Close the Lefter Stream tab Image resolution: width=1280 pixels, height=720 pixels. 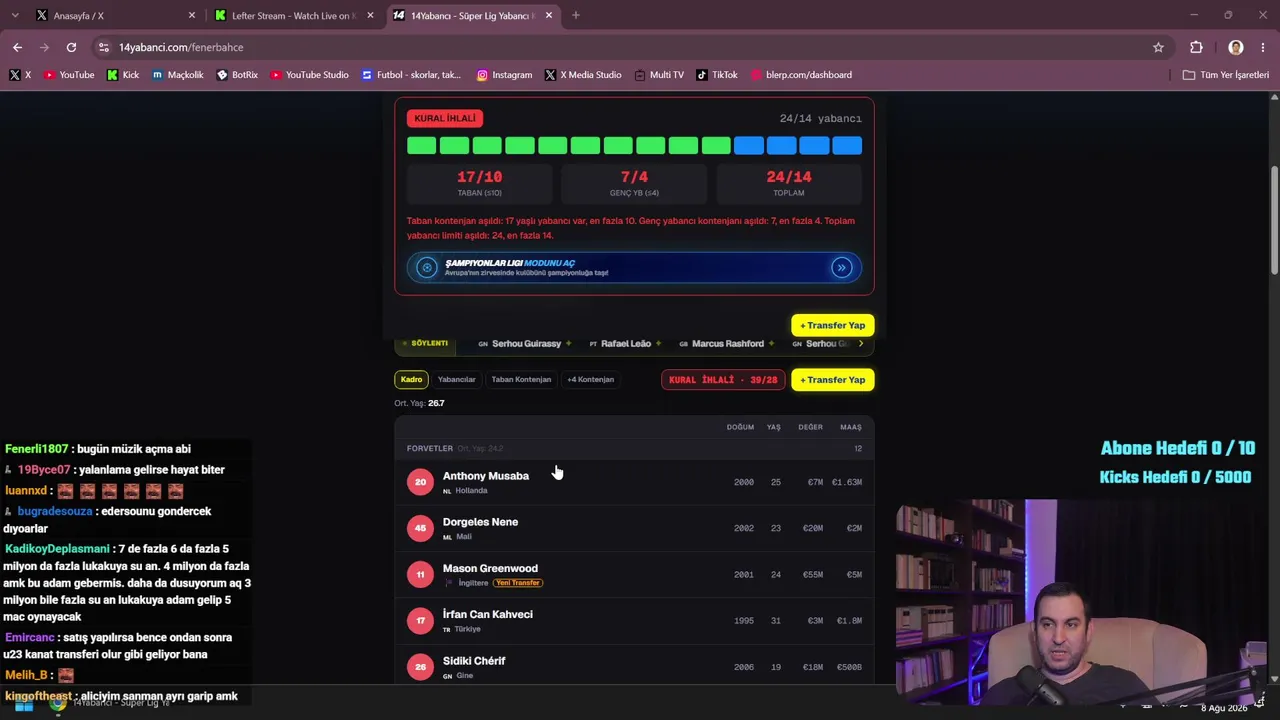pyautogui.click(x=370, y=16)
